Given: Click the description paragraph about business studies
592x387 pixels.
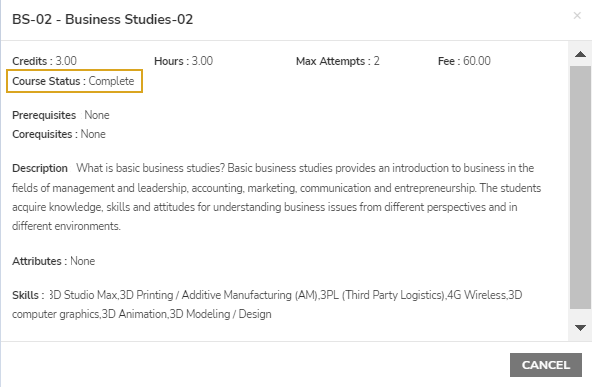Looking at the screenshot, I should (x=277, y=197).
